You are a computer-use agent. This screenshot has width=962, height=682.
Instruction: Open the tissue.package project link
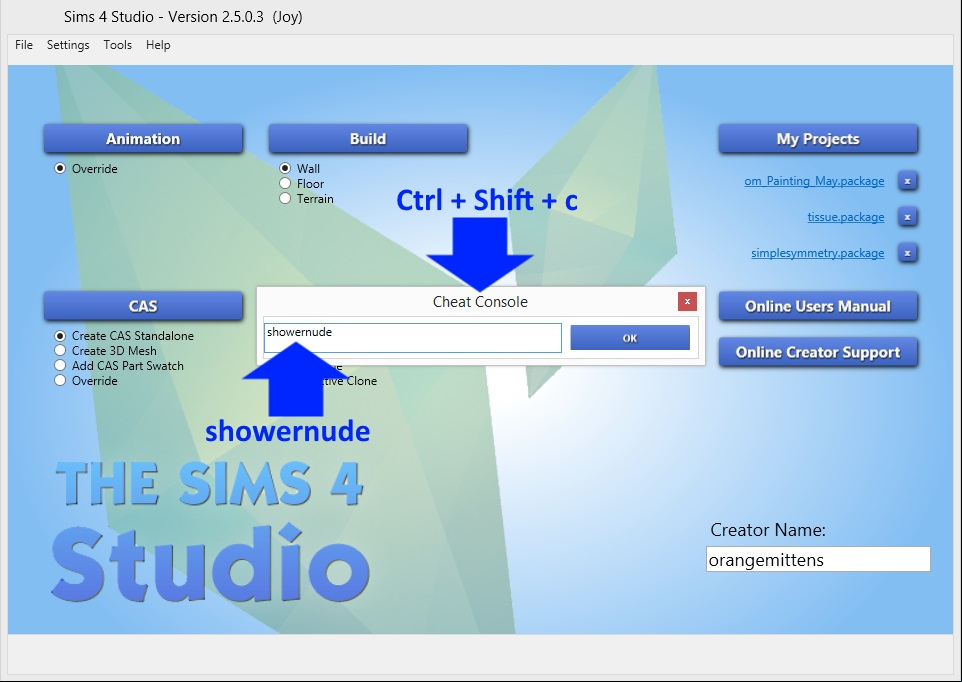(845, 217)
